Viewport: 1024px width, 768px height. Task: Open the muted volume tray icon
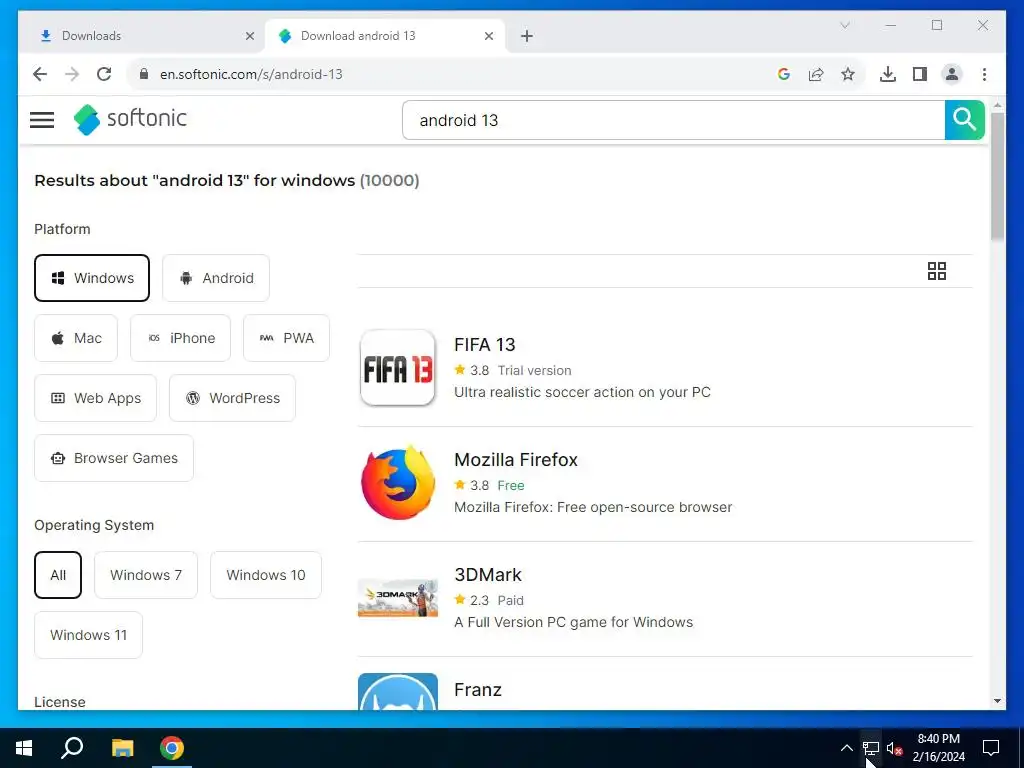click(x=894, y=748)
